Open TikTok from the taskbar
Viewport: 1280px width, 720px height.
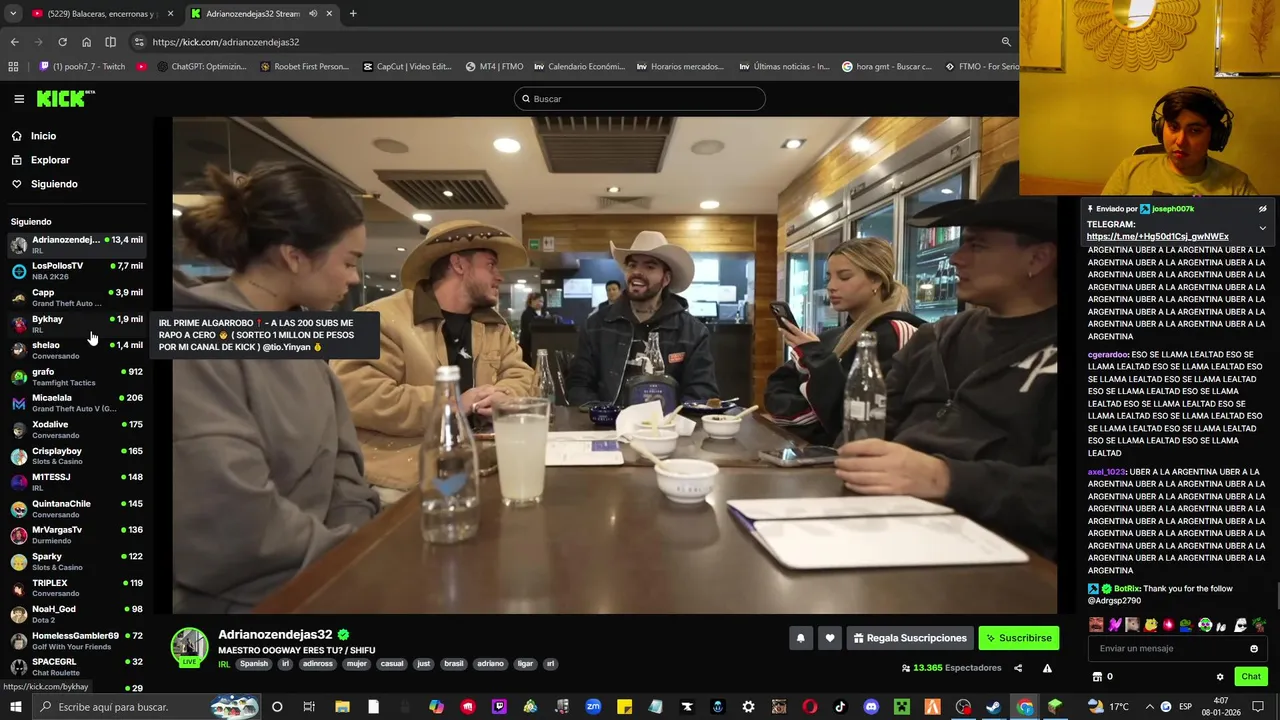[x=840, y=707]
